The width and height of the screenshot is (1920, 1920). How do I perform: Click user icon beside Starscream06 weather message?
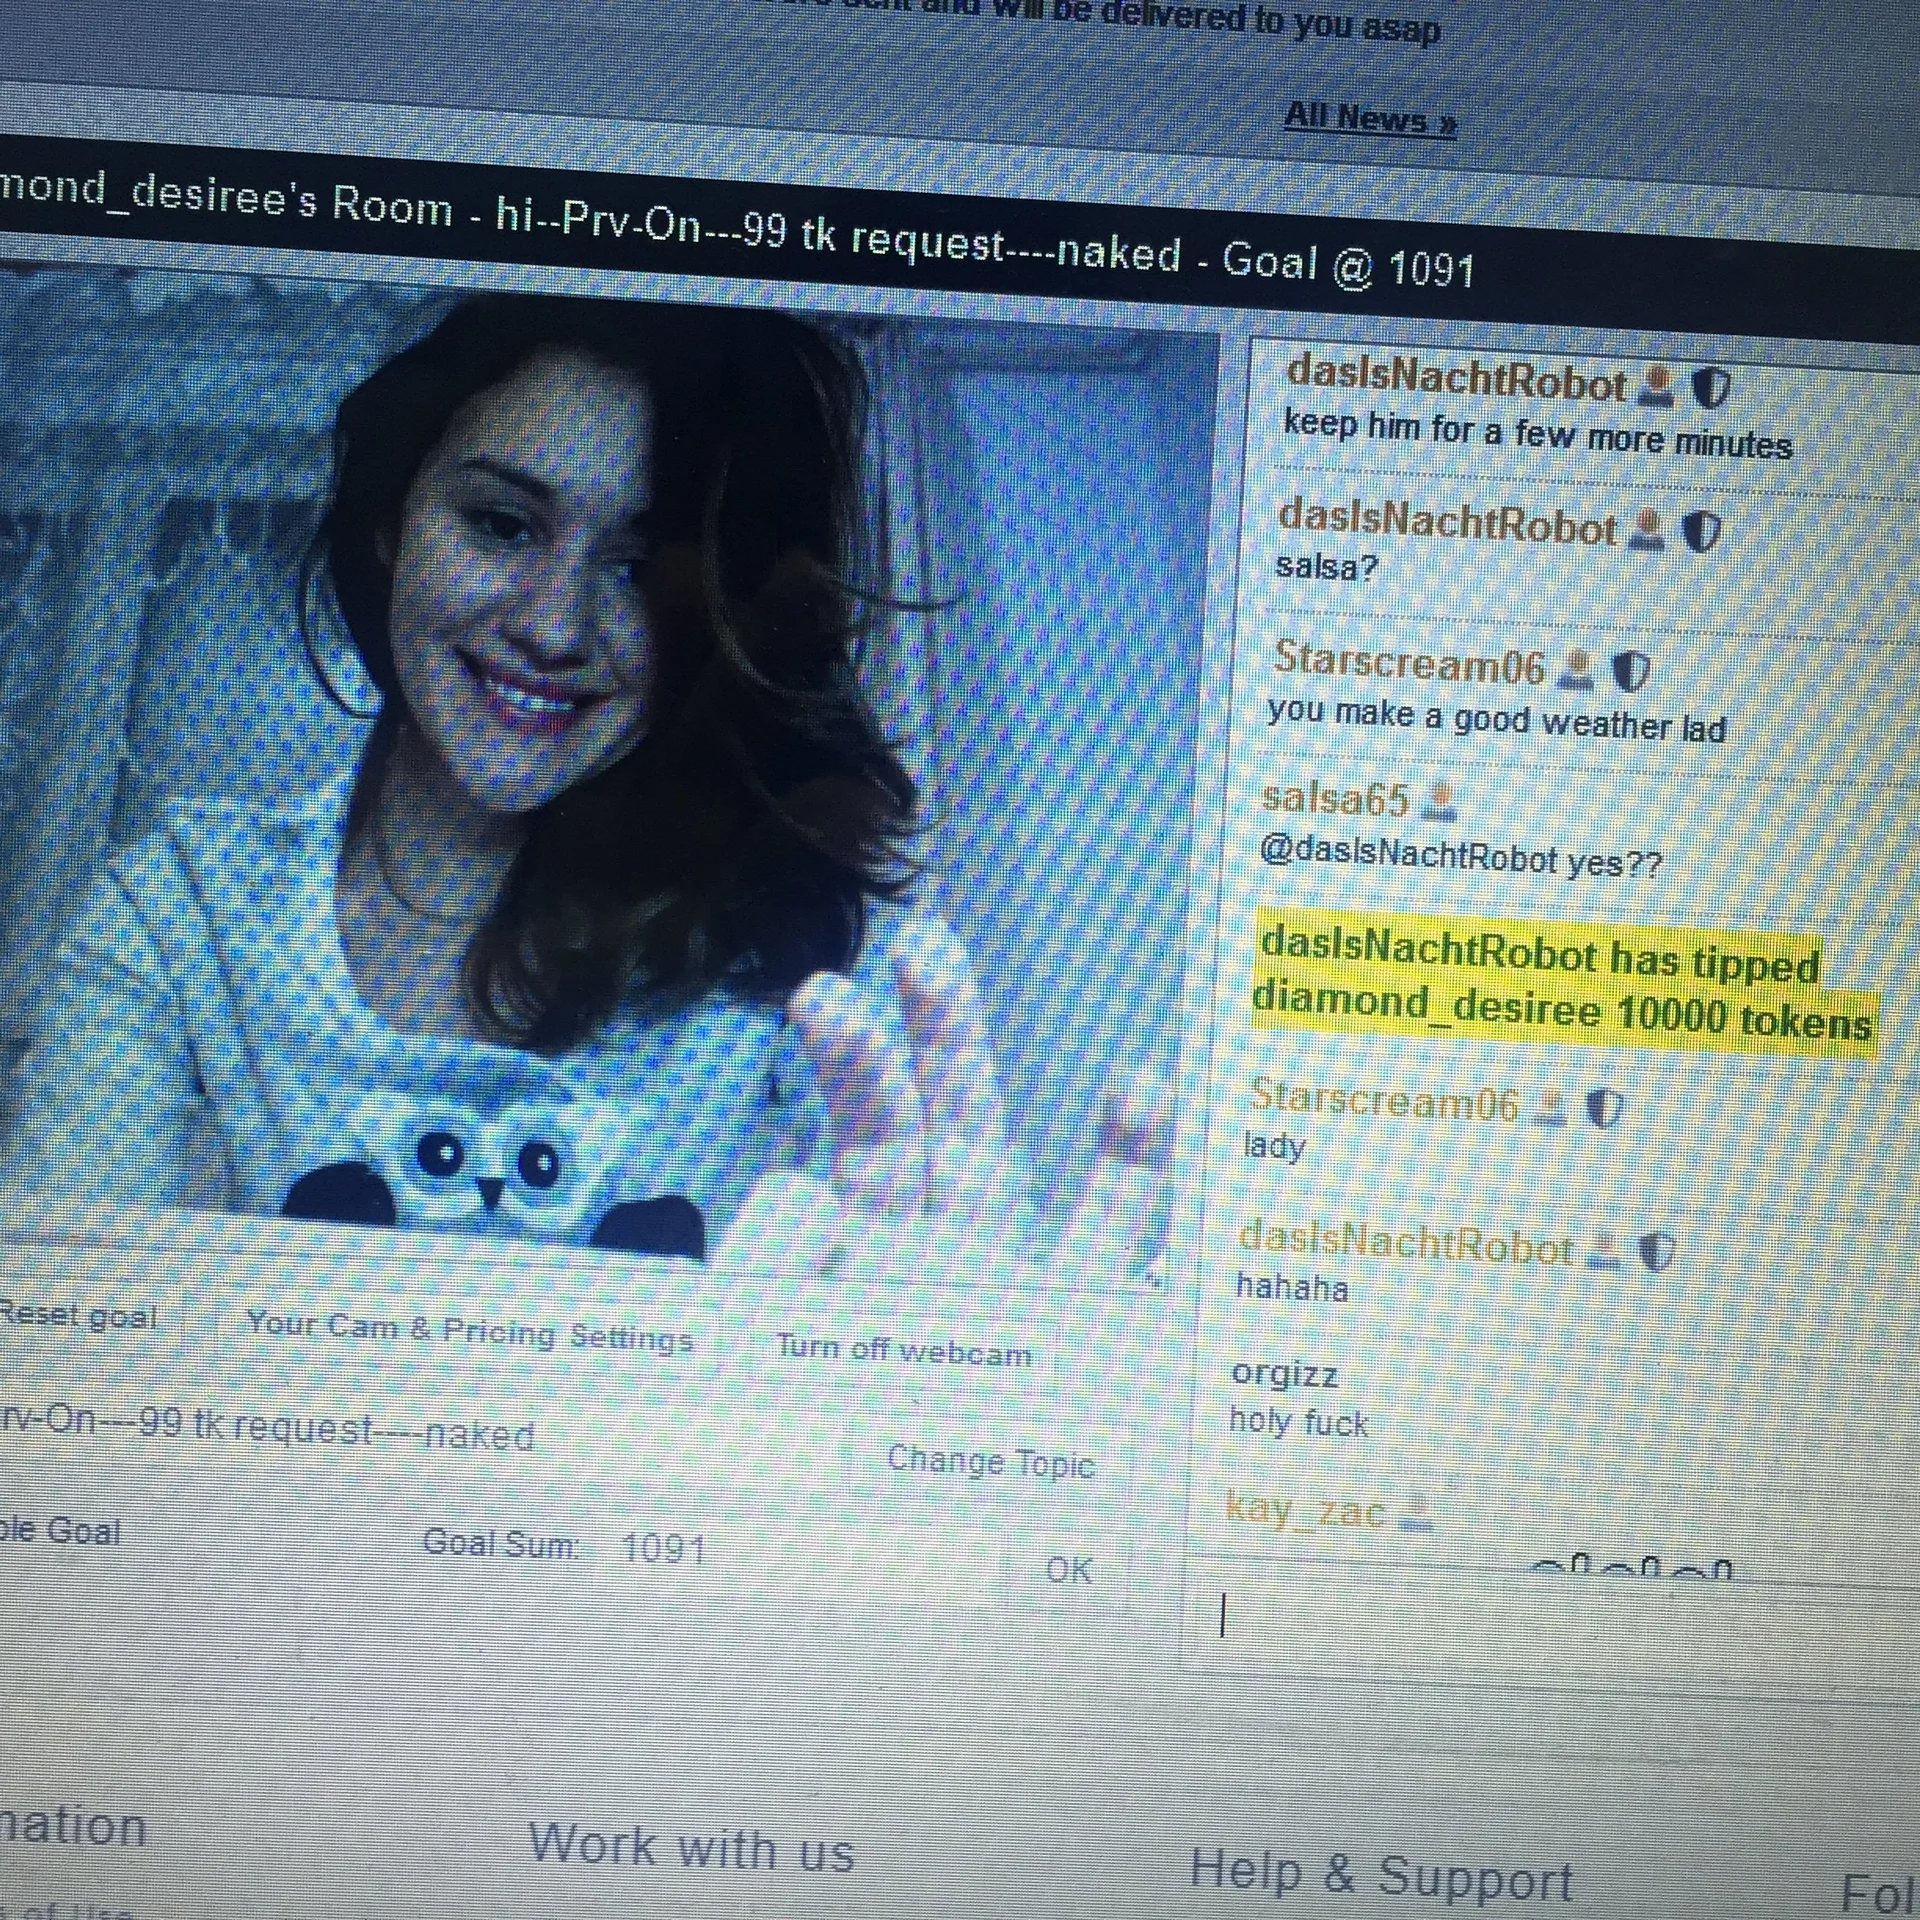click(x=1577, y=669)
